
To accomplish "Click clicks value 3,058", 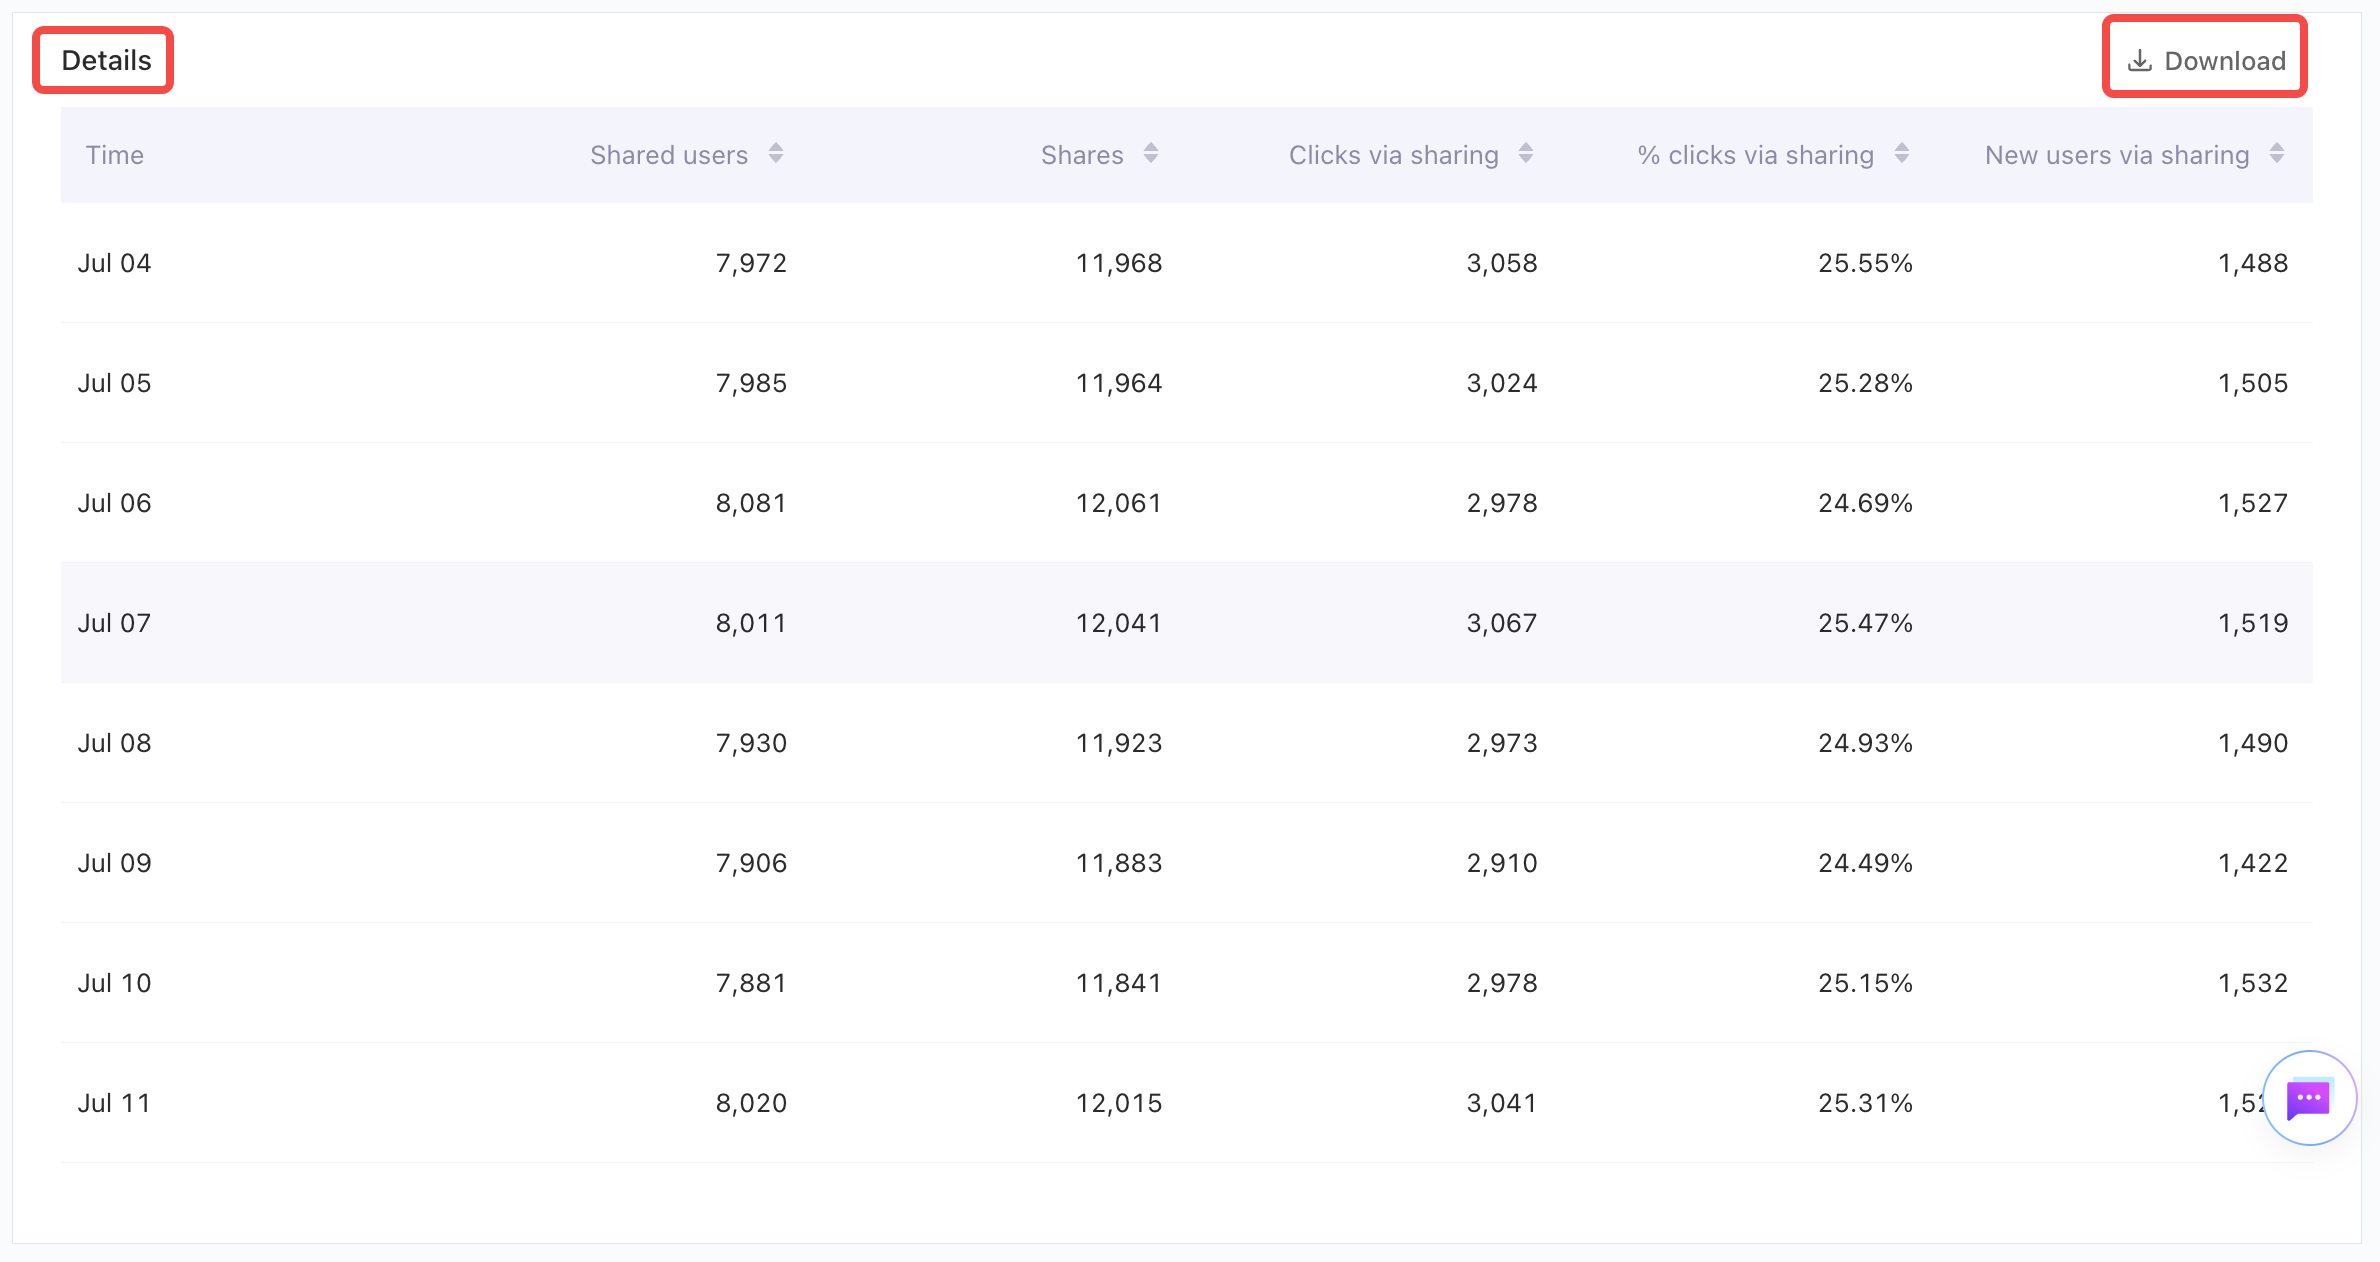I will point(1502,263).
